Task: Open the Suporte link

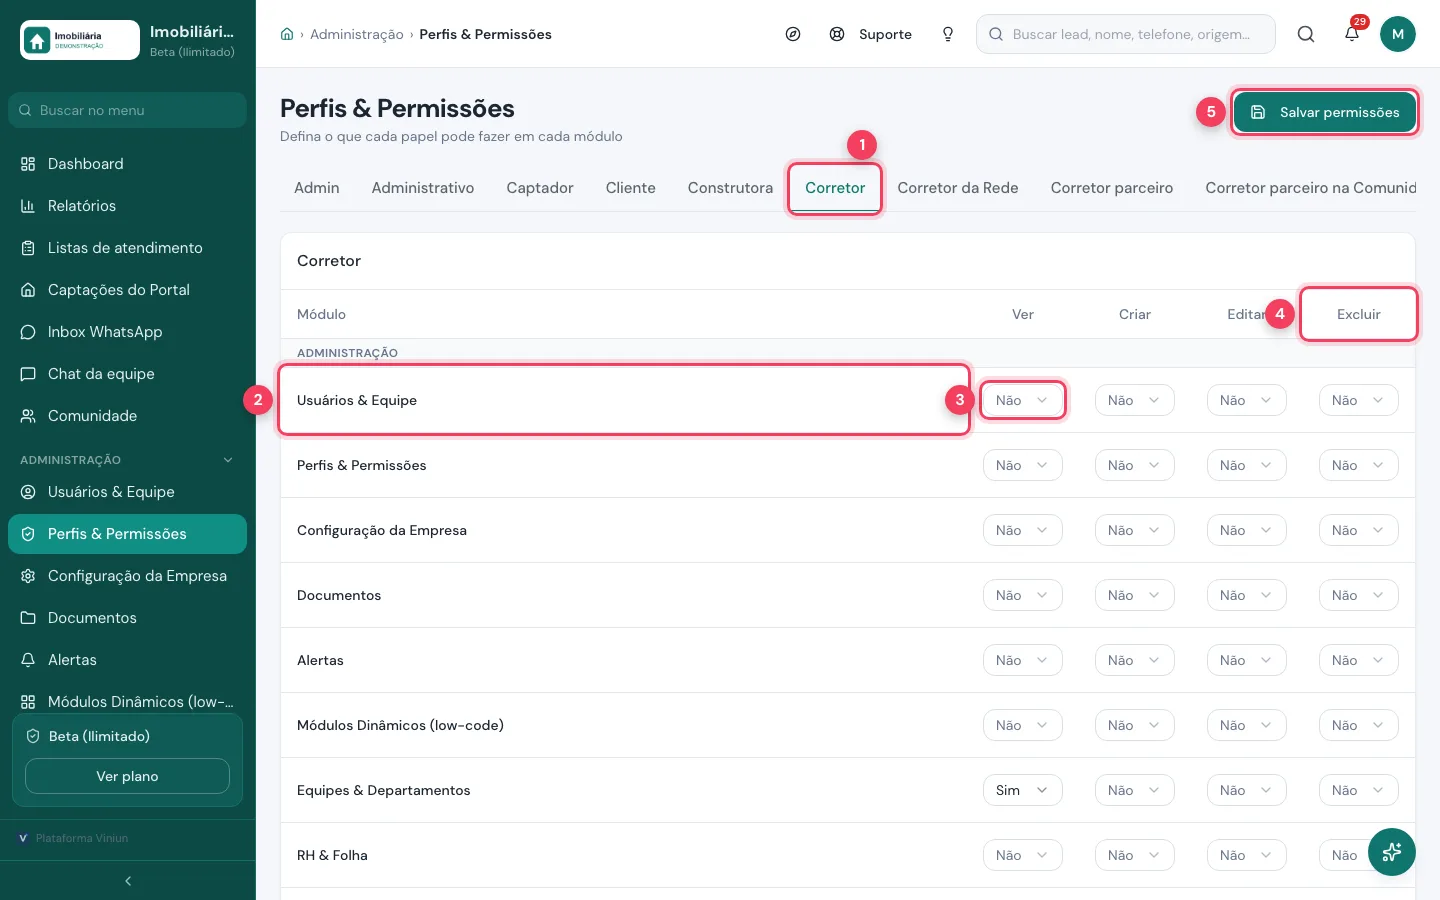Action: tap(871, 34)
